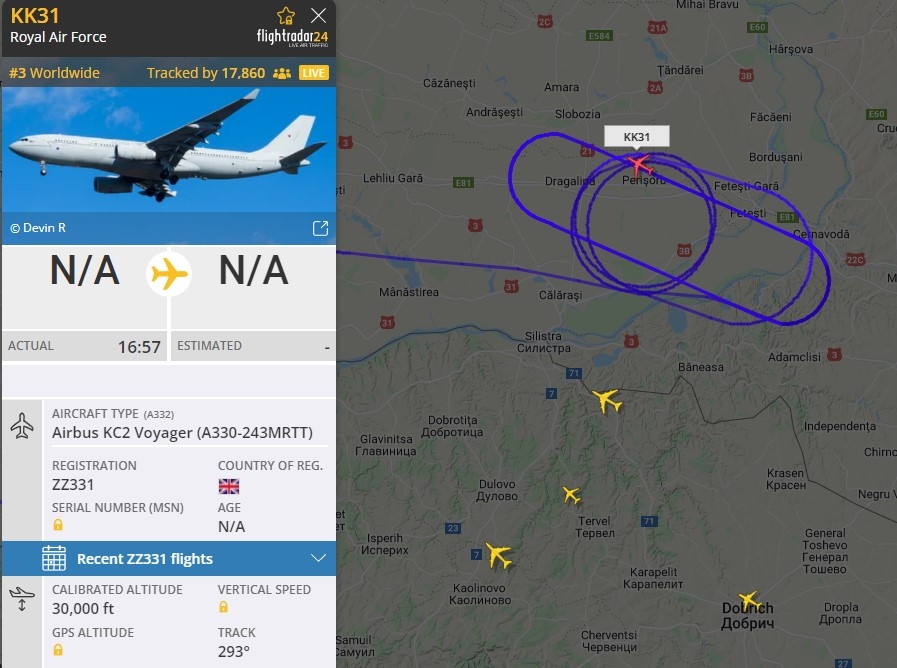Screen dimensions: 897x668
Task: Click the Vertical Speed lock icon
Action: tap(223, 607)
